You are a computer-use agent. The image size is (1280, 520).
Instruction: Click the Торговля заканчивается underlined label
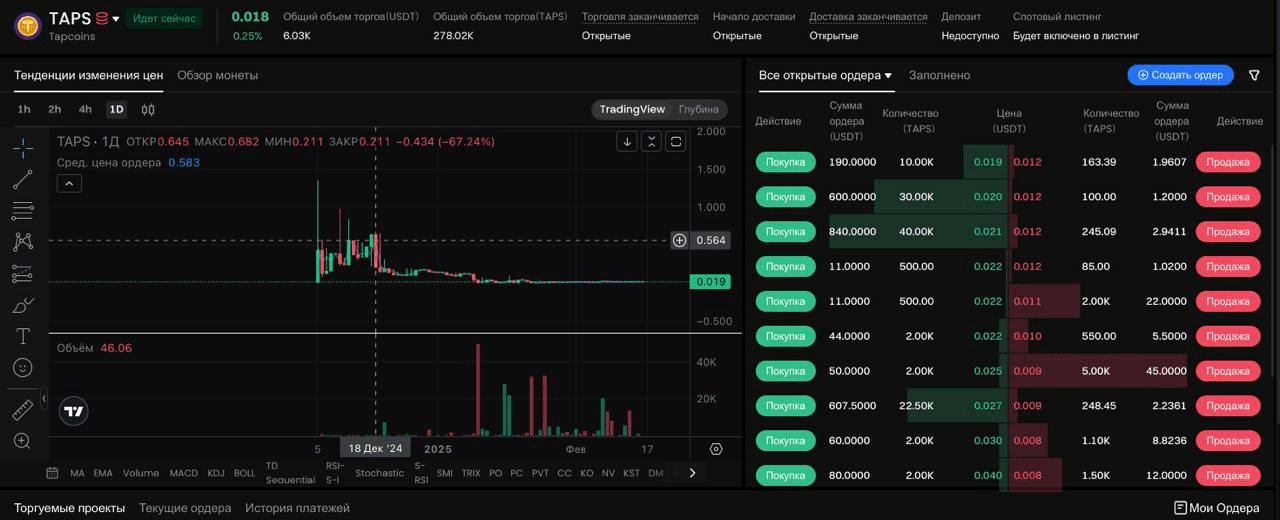click(x=640, y=17)
